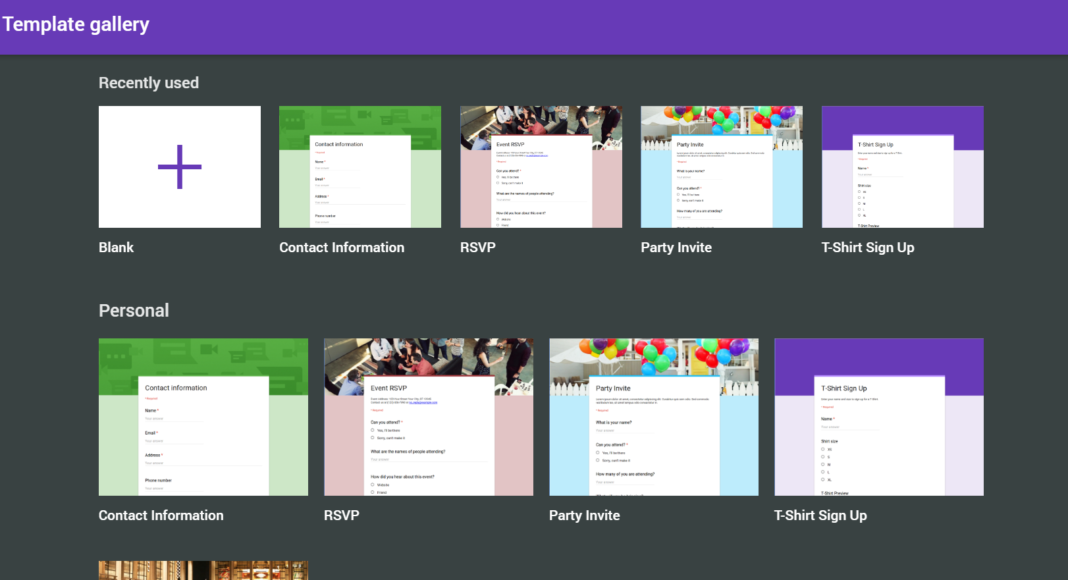Choose T-Shirt Sign Up thumbnail under Personal
This screenshot has width=1068, height=580.
[879, 417]
